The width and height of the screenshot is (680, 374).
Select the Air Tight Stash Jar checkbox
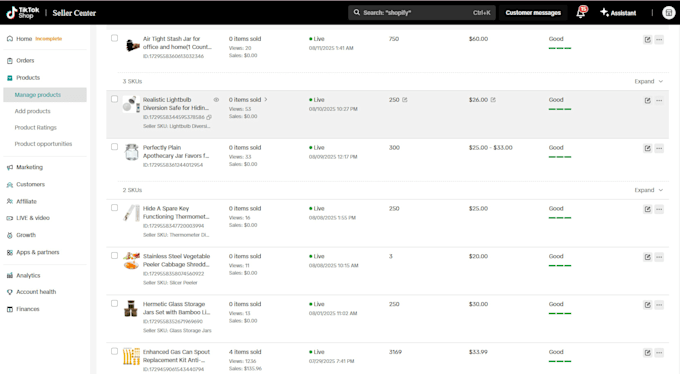coord(114,38)
